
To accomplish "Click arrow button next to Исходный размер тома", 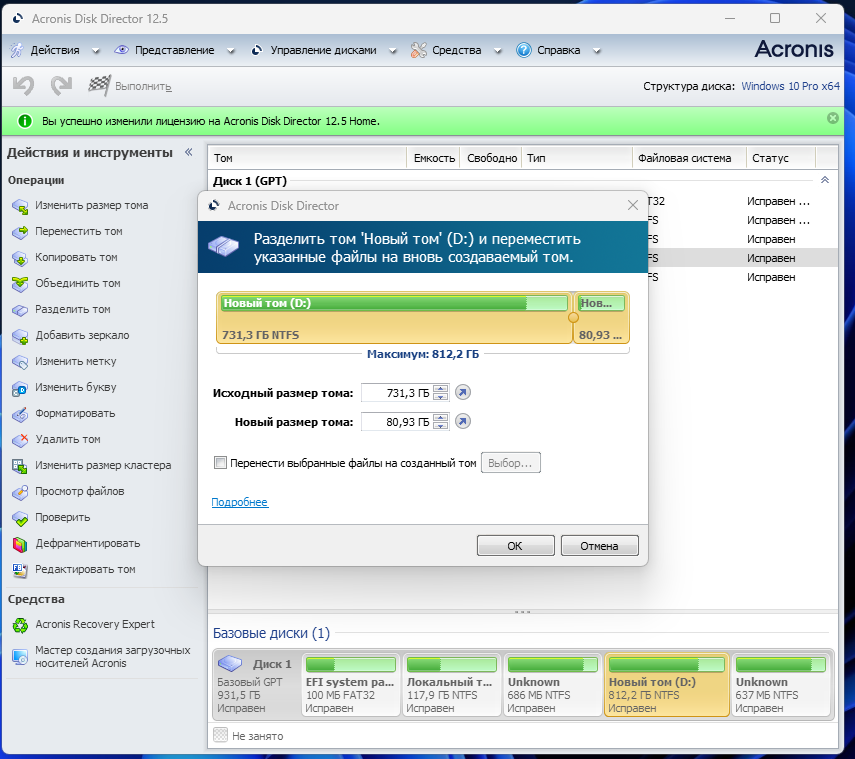I will click(463, 393).
